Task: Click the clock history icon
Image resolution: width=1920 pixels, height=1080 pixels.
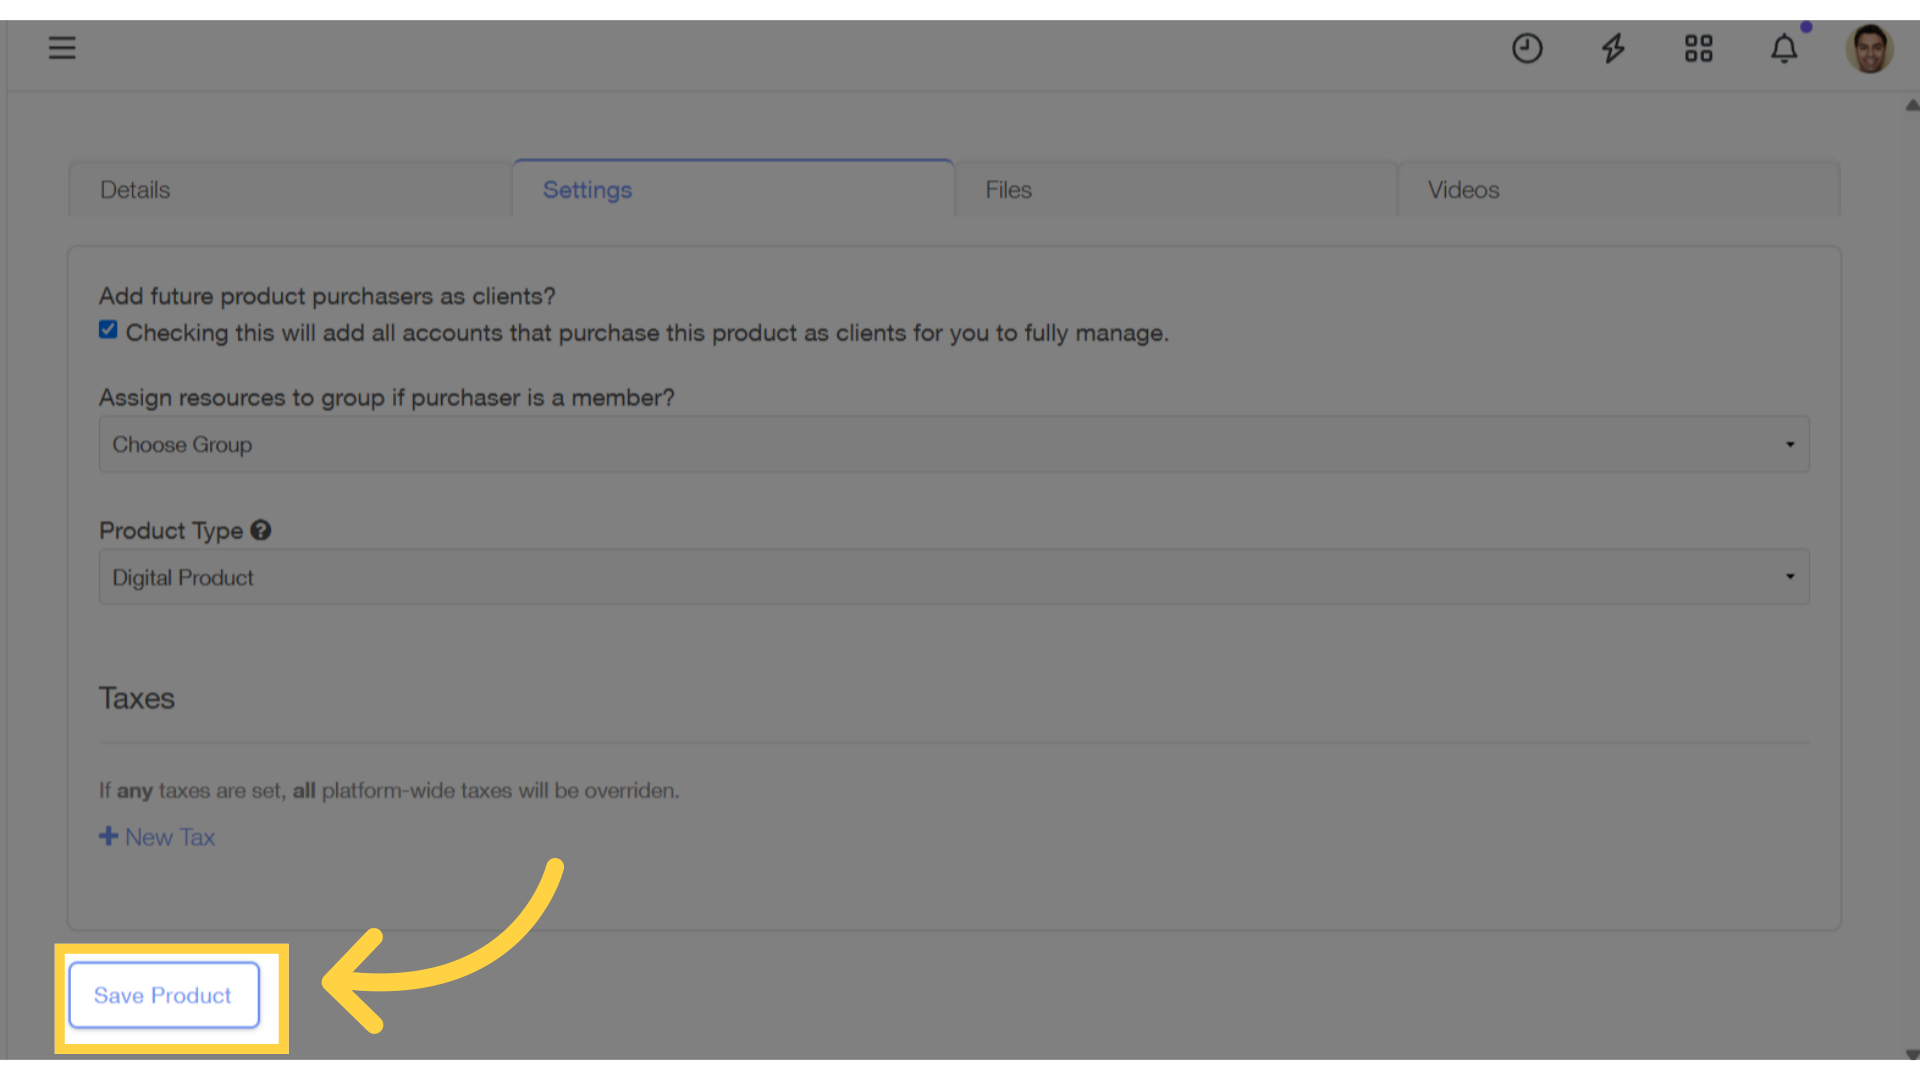Action: click(1526, 48)
